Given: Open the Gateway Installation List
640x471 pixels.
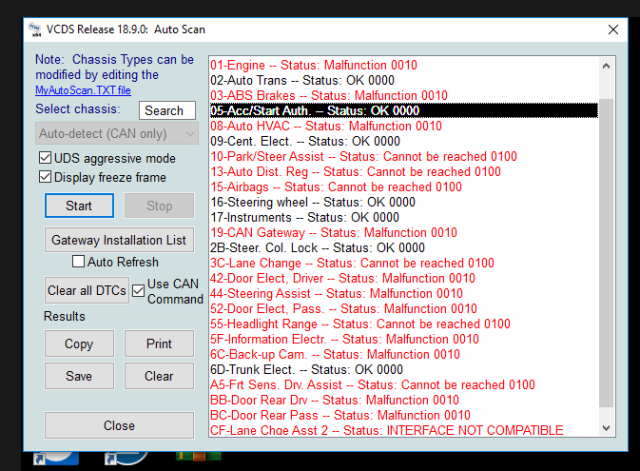Looking at the screenshot, I should 119,240.
